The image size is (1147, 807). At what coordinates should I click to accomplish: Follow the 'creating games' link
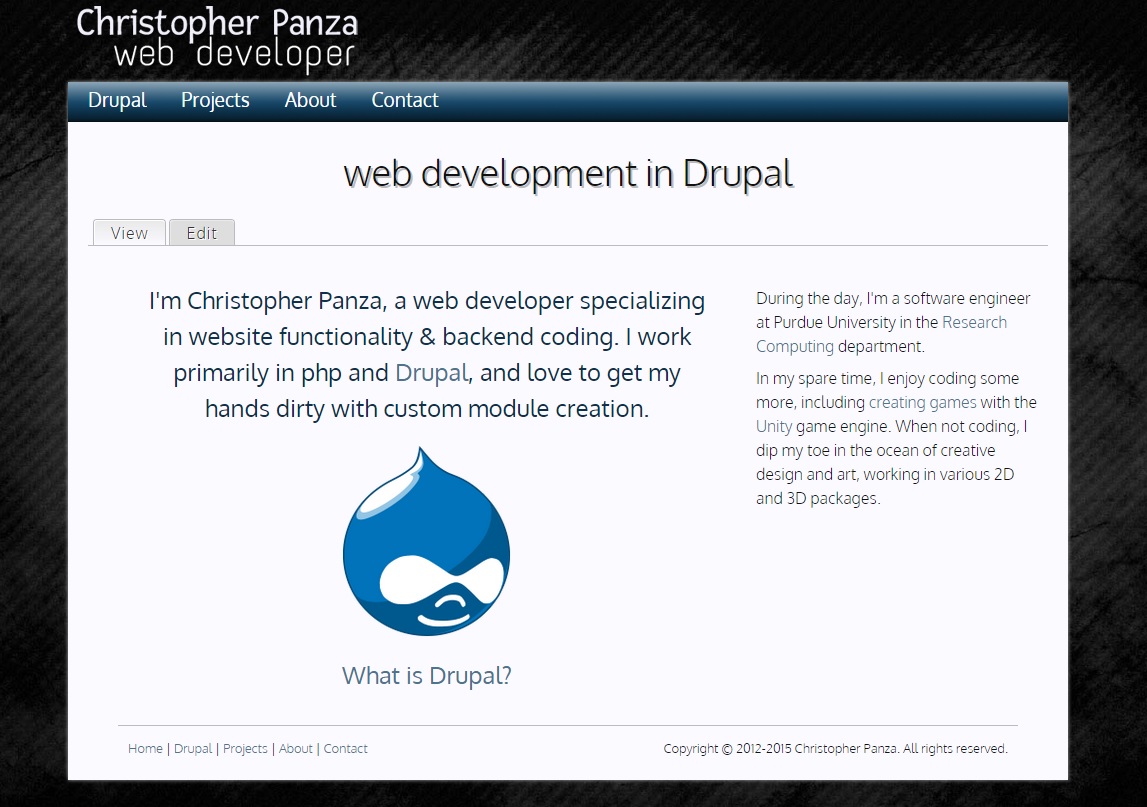pyautogui.click(x=922, y=402)
